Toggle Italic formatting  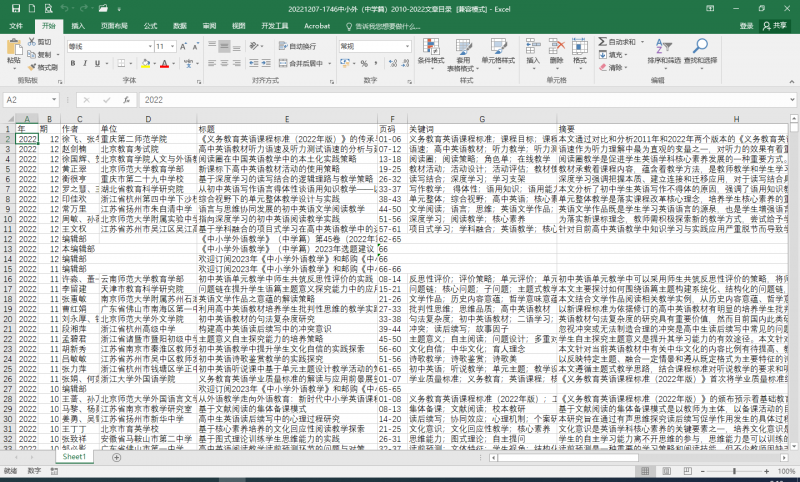point(85,63)
